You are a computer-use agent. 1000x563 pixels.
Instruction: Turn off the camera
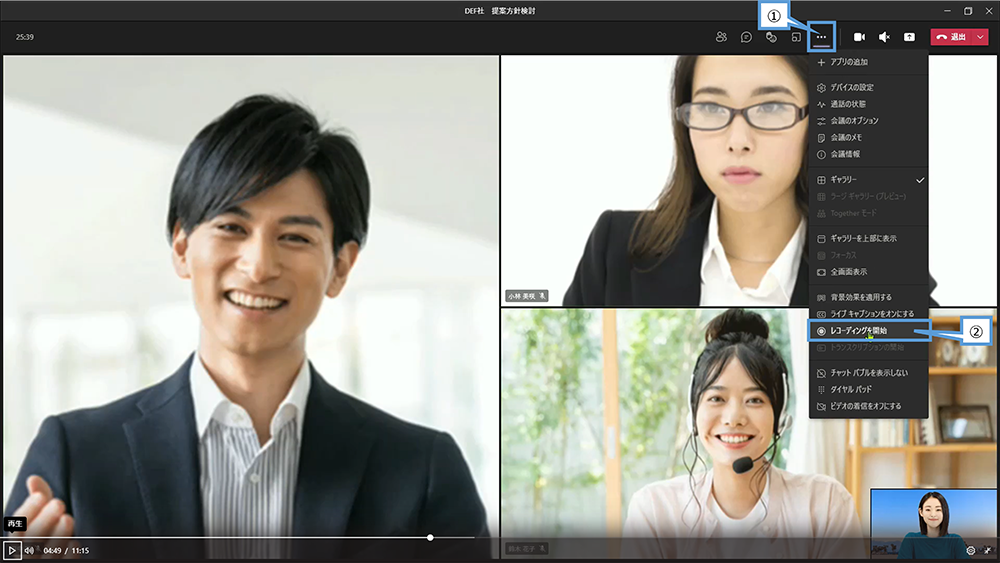(x=859, y=37)
